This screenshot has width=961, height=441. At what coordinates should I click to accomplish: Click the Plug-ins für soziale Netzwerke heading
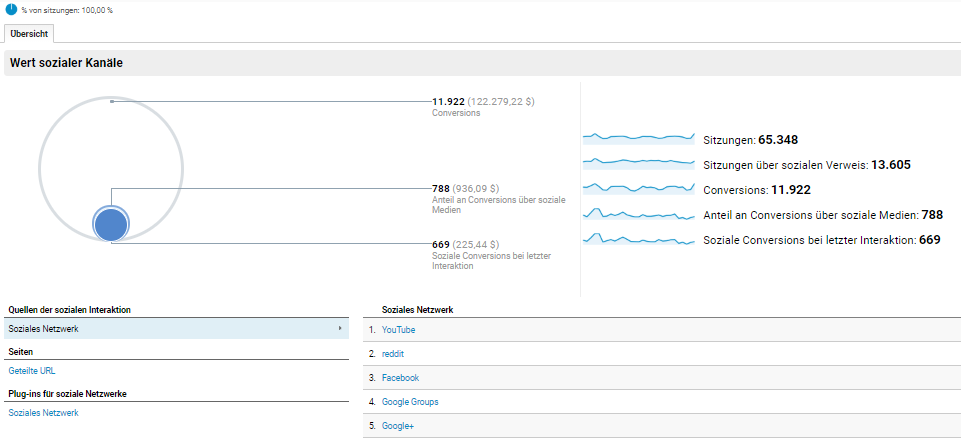(x=67, y=394)
